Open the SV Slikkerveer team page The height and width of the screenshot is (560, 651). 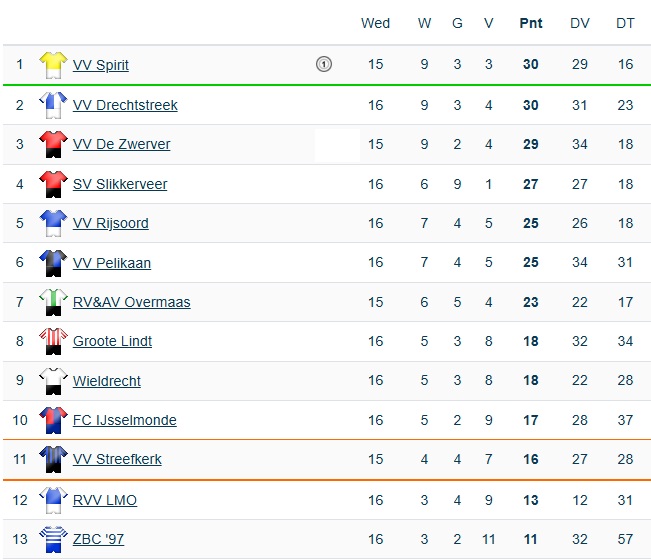120,184
